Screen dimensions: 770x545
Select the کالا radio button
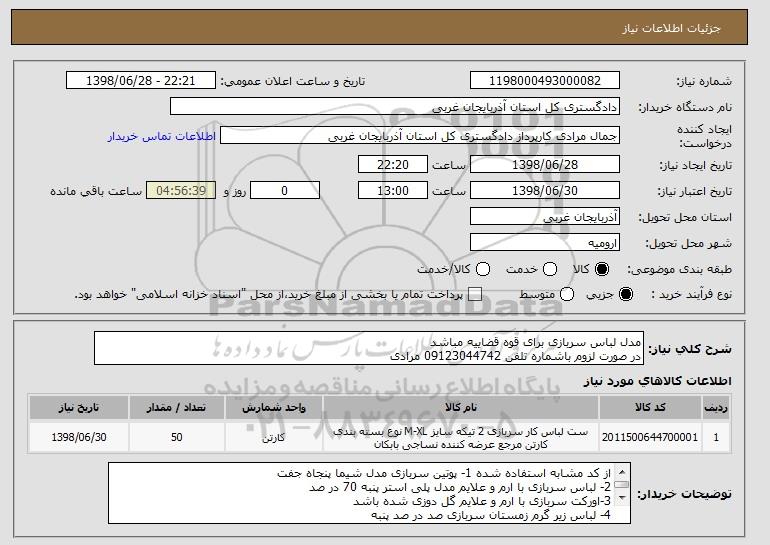click(602, 269)
